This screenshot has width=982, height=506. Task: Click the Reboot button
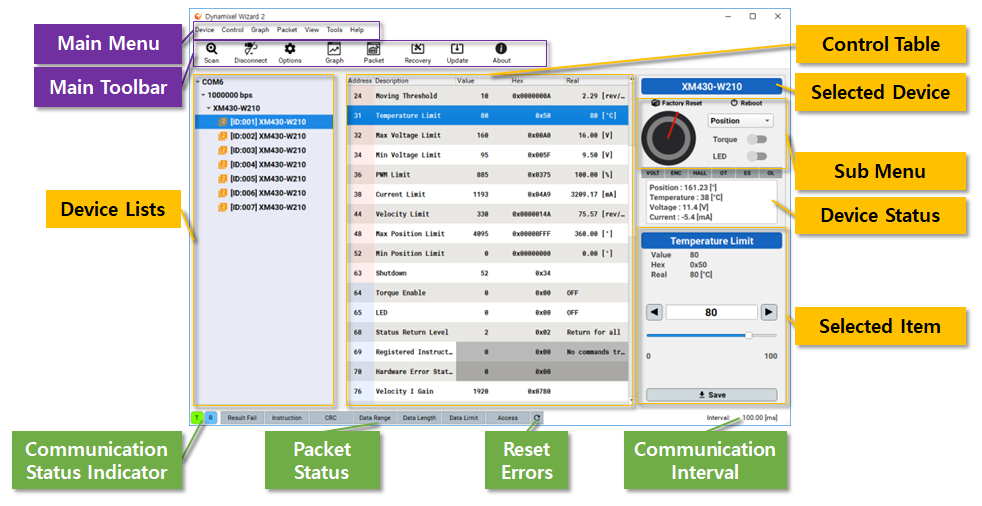click(747, 103)
